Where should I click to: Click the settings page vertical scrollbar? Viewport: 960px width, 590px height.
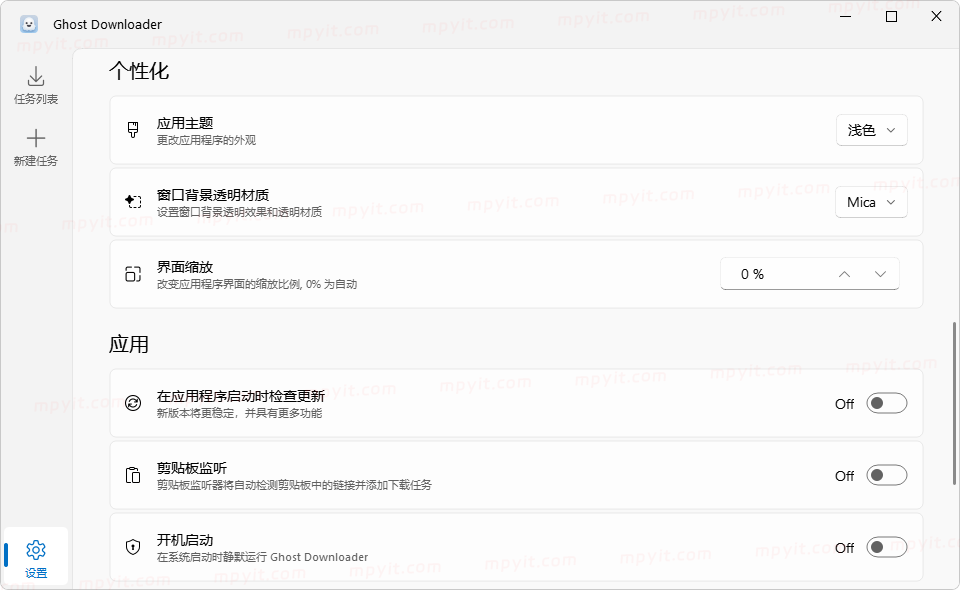pos(954,404)
